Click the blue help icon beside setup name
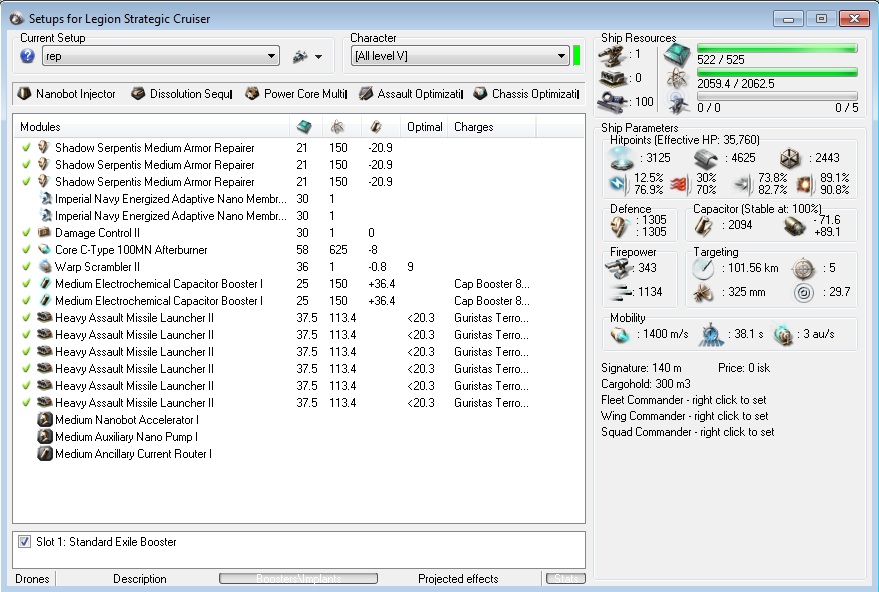 click(27, 57)
